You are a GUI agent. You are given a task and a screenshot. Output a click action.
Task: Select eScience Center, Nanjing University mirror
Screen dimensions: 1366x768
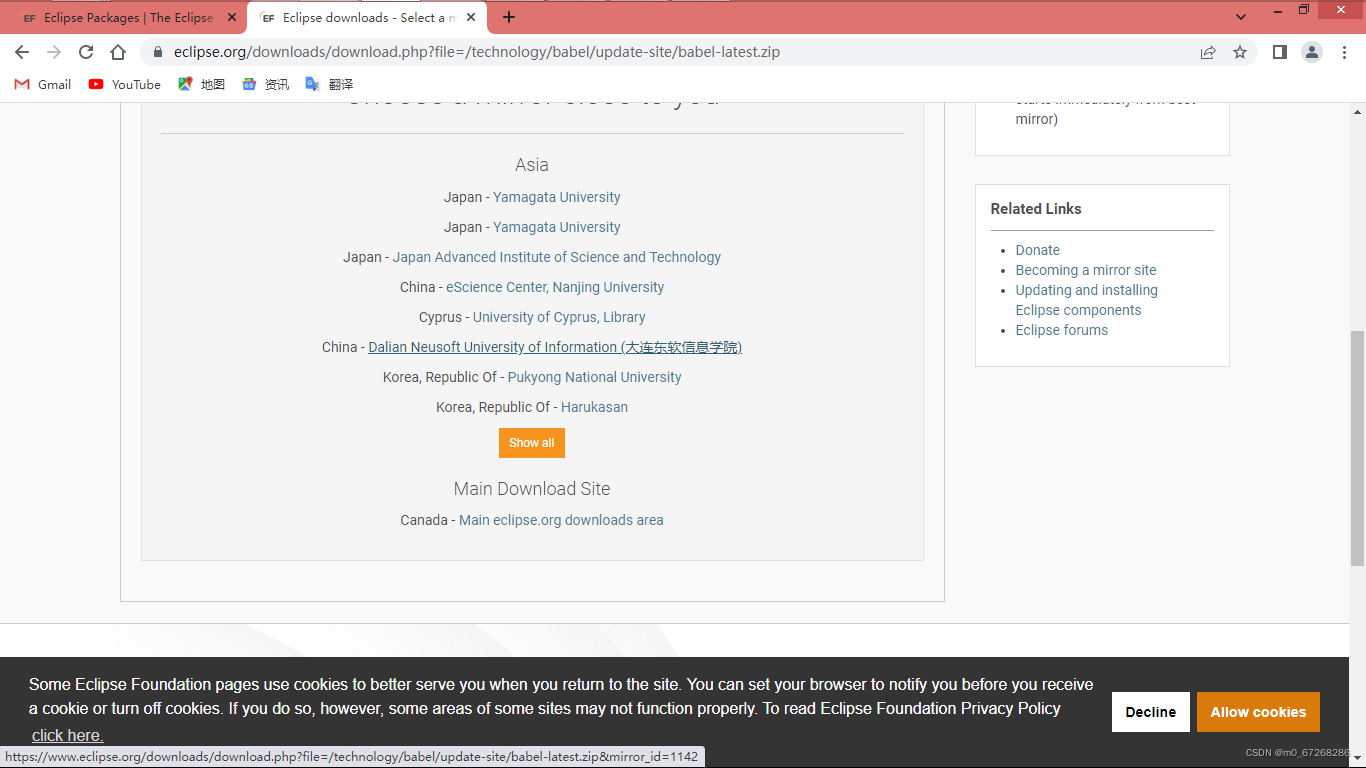click(x=555, y=287)
